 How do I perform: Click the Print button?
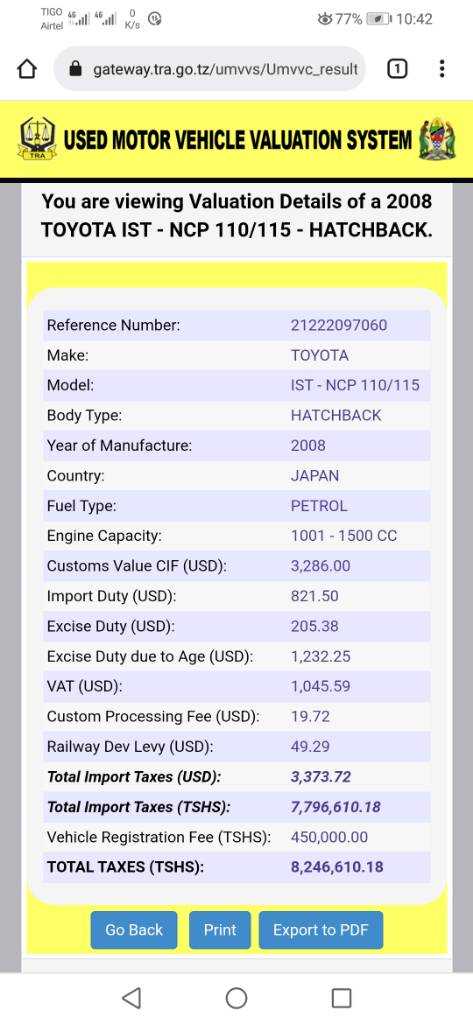pos(220,930)
